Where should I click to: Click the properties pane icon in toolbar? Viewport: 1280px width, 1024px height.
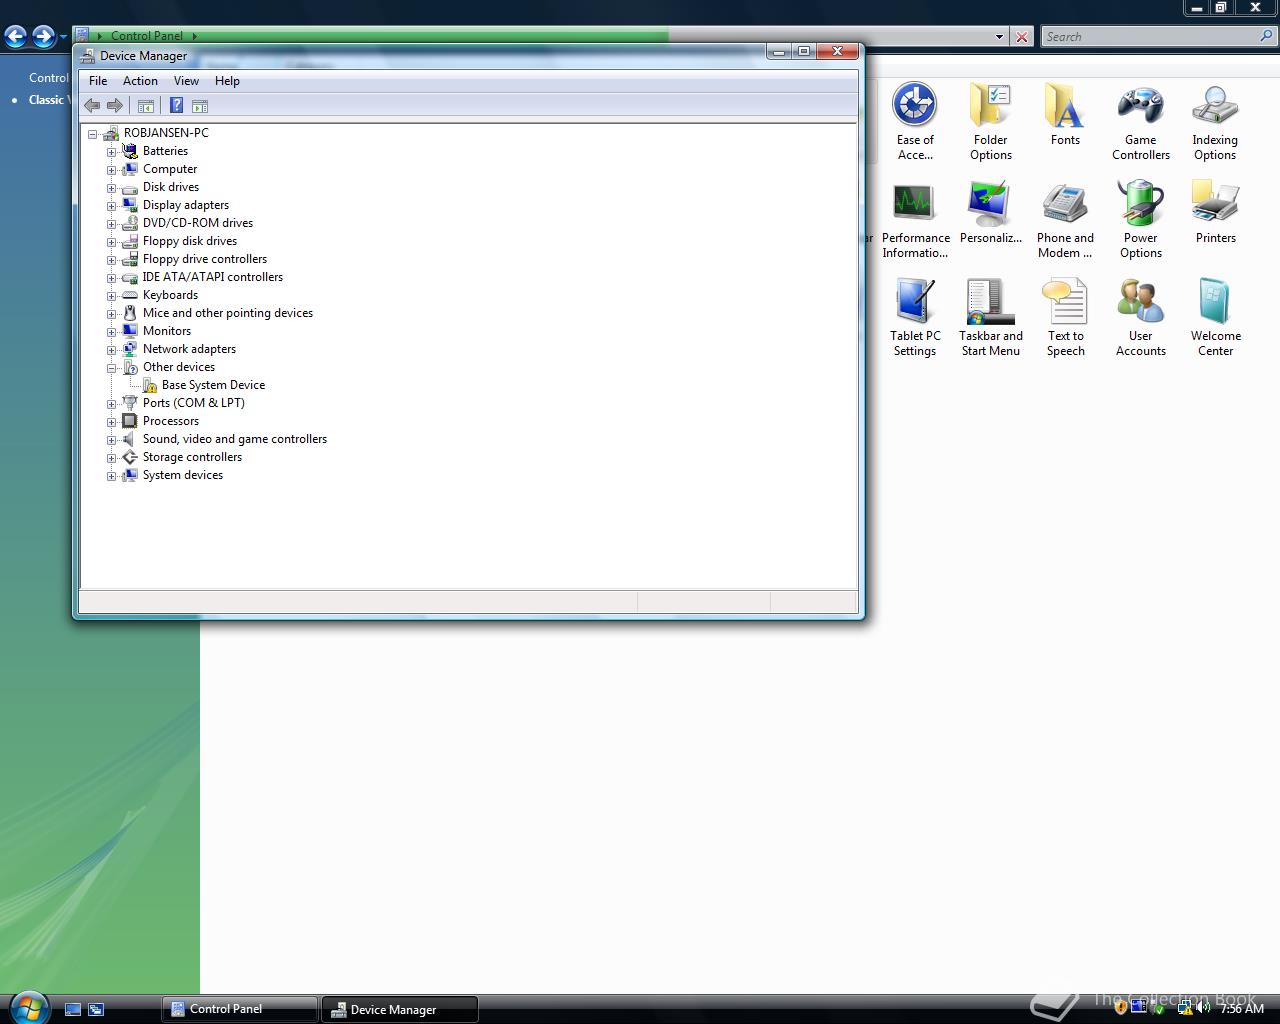tap(146, 106)
